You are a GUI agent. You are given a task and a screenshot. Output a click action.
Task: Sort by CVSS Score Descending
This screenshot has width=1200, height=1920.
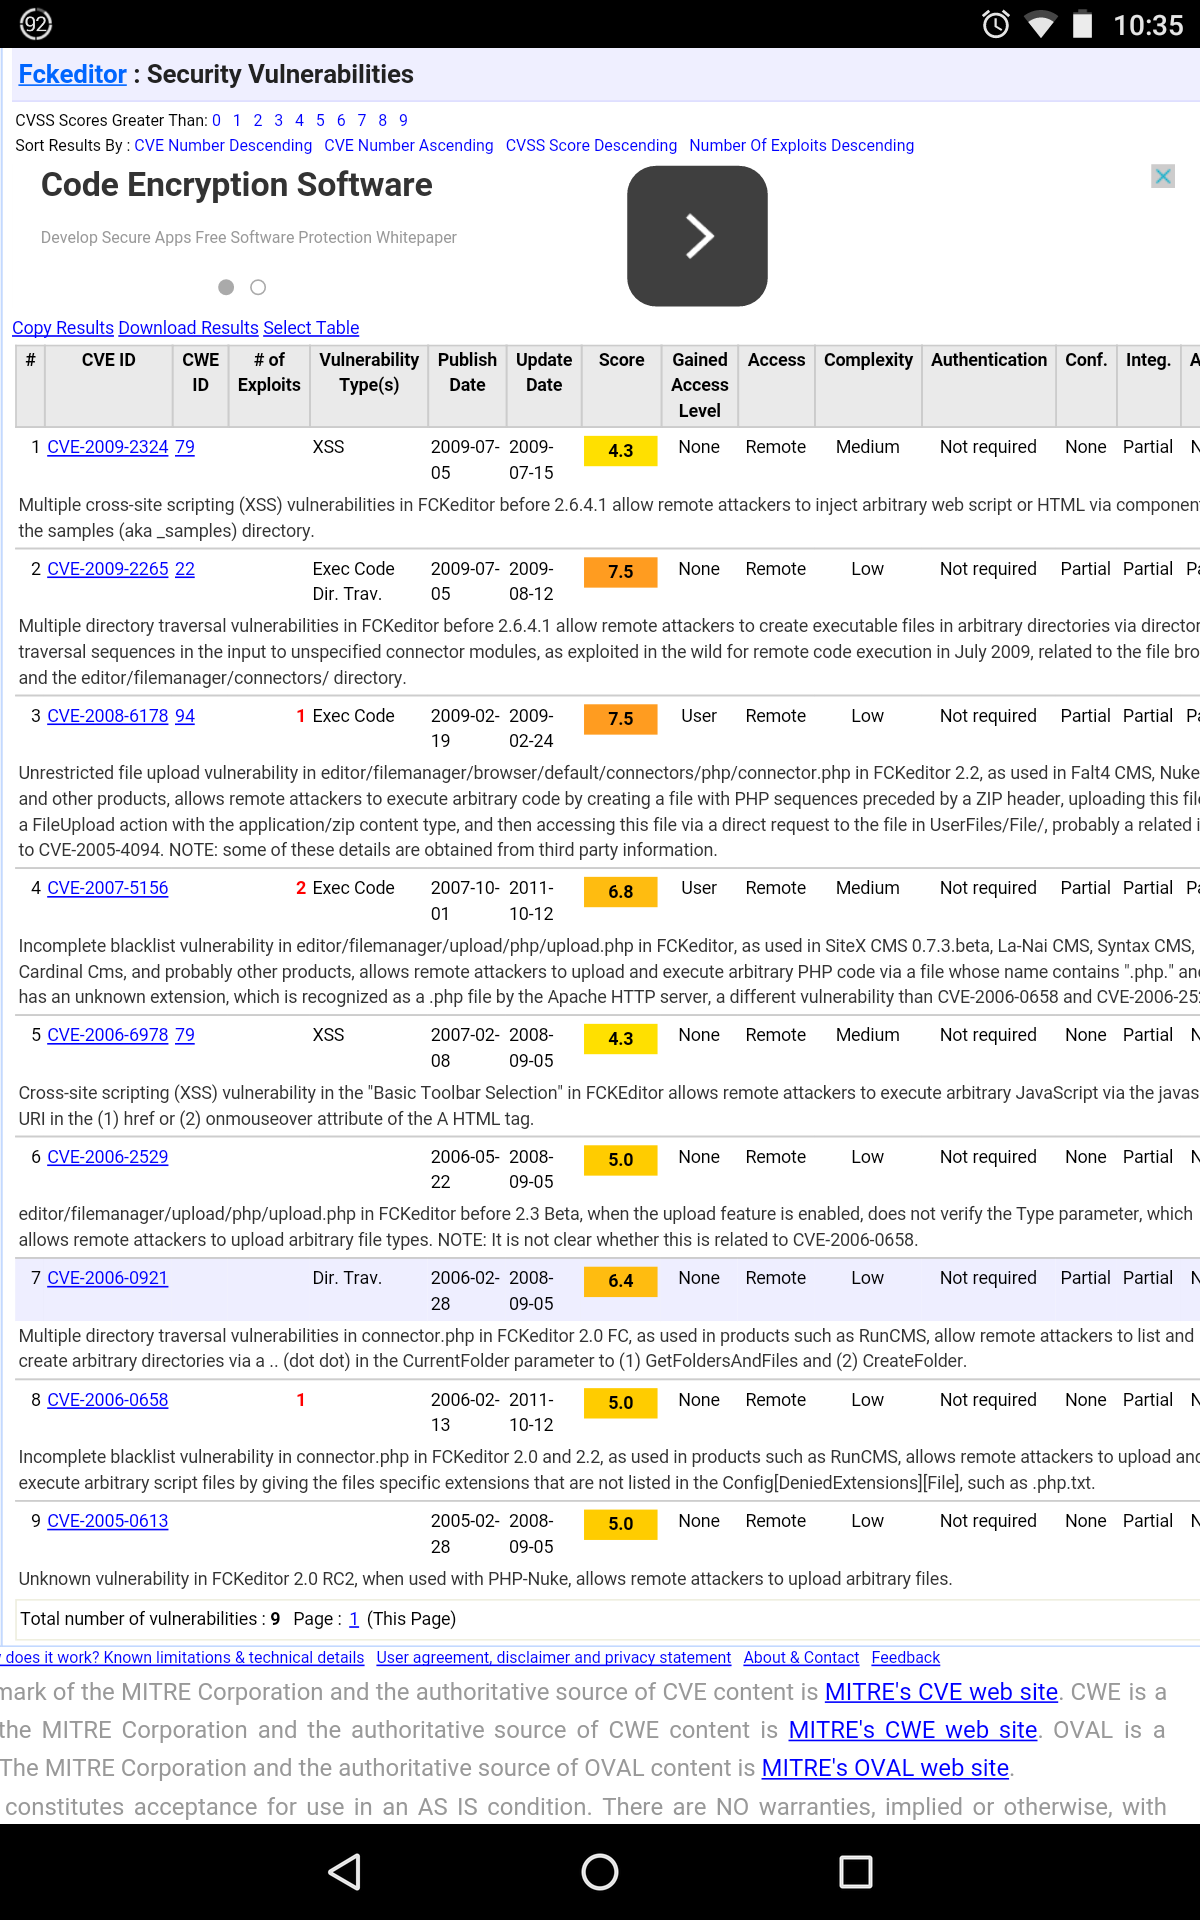(591, 145)
